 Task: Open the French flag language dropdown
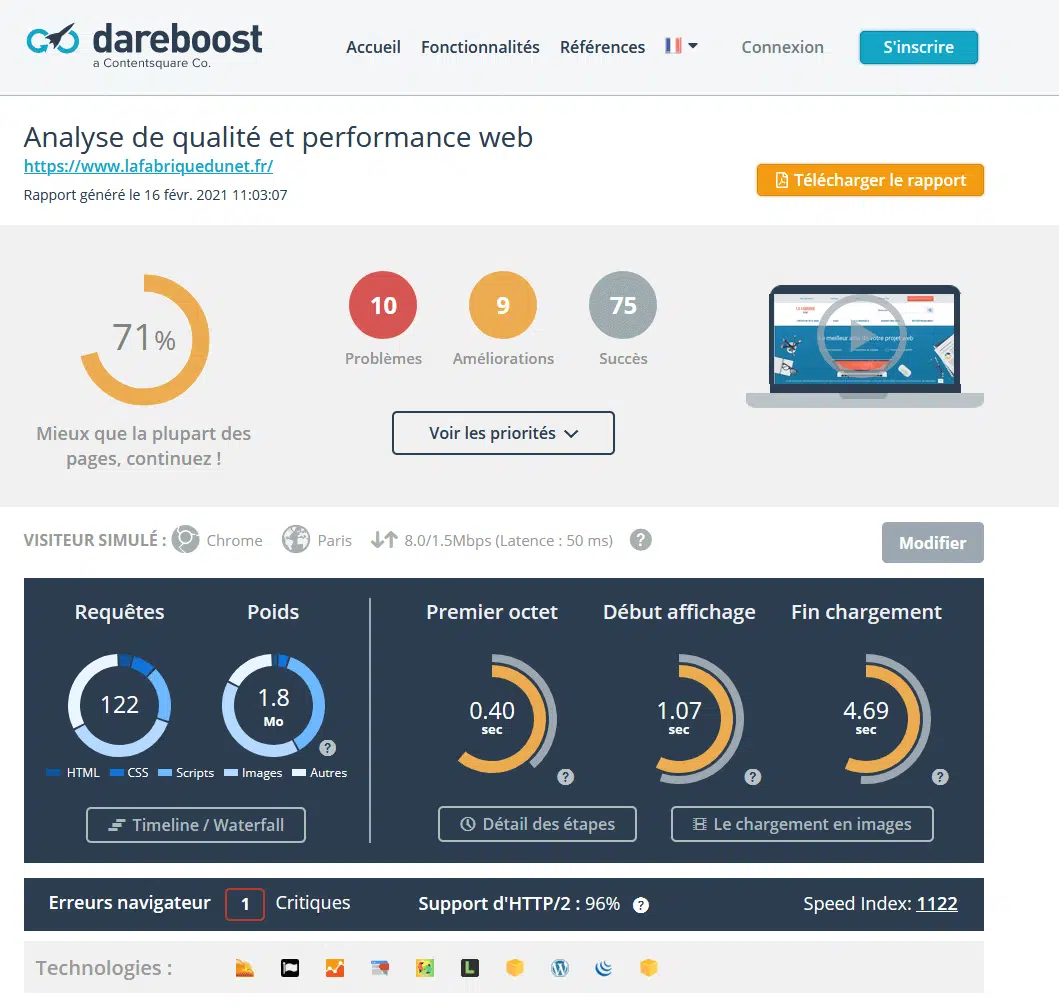pos(681,46)
